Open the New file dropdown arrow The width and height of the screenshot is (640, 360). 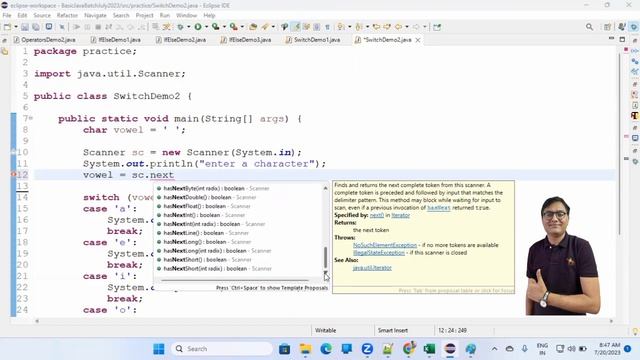point(16,27)
